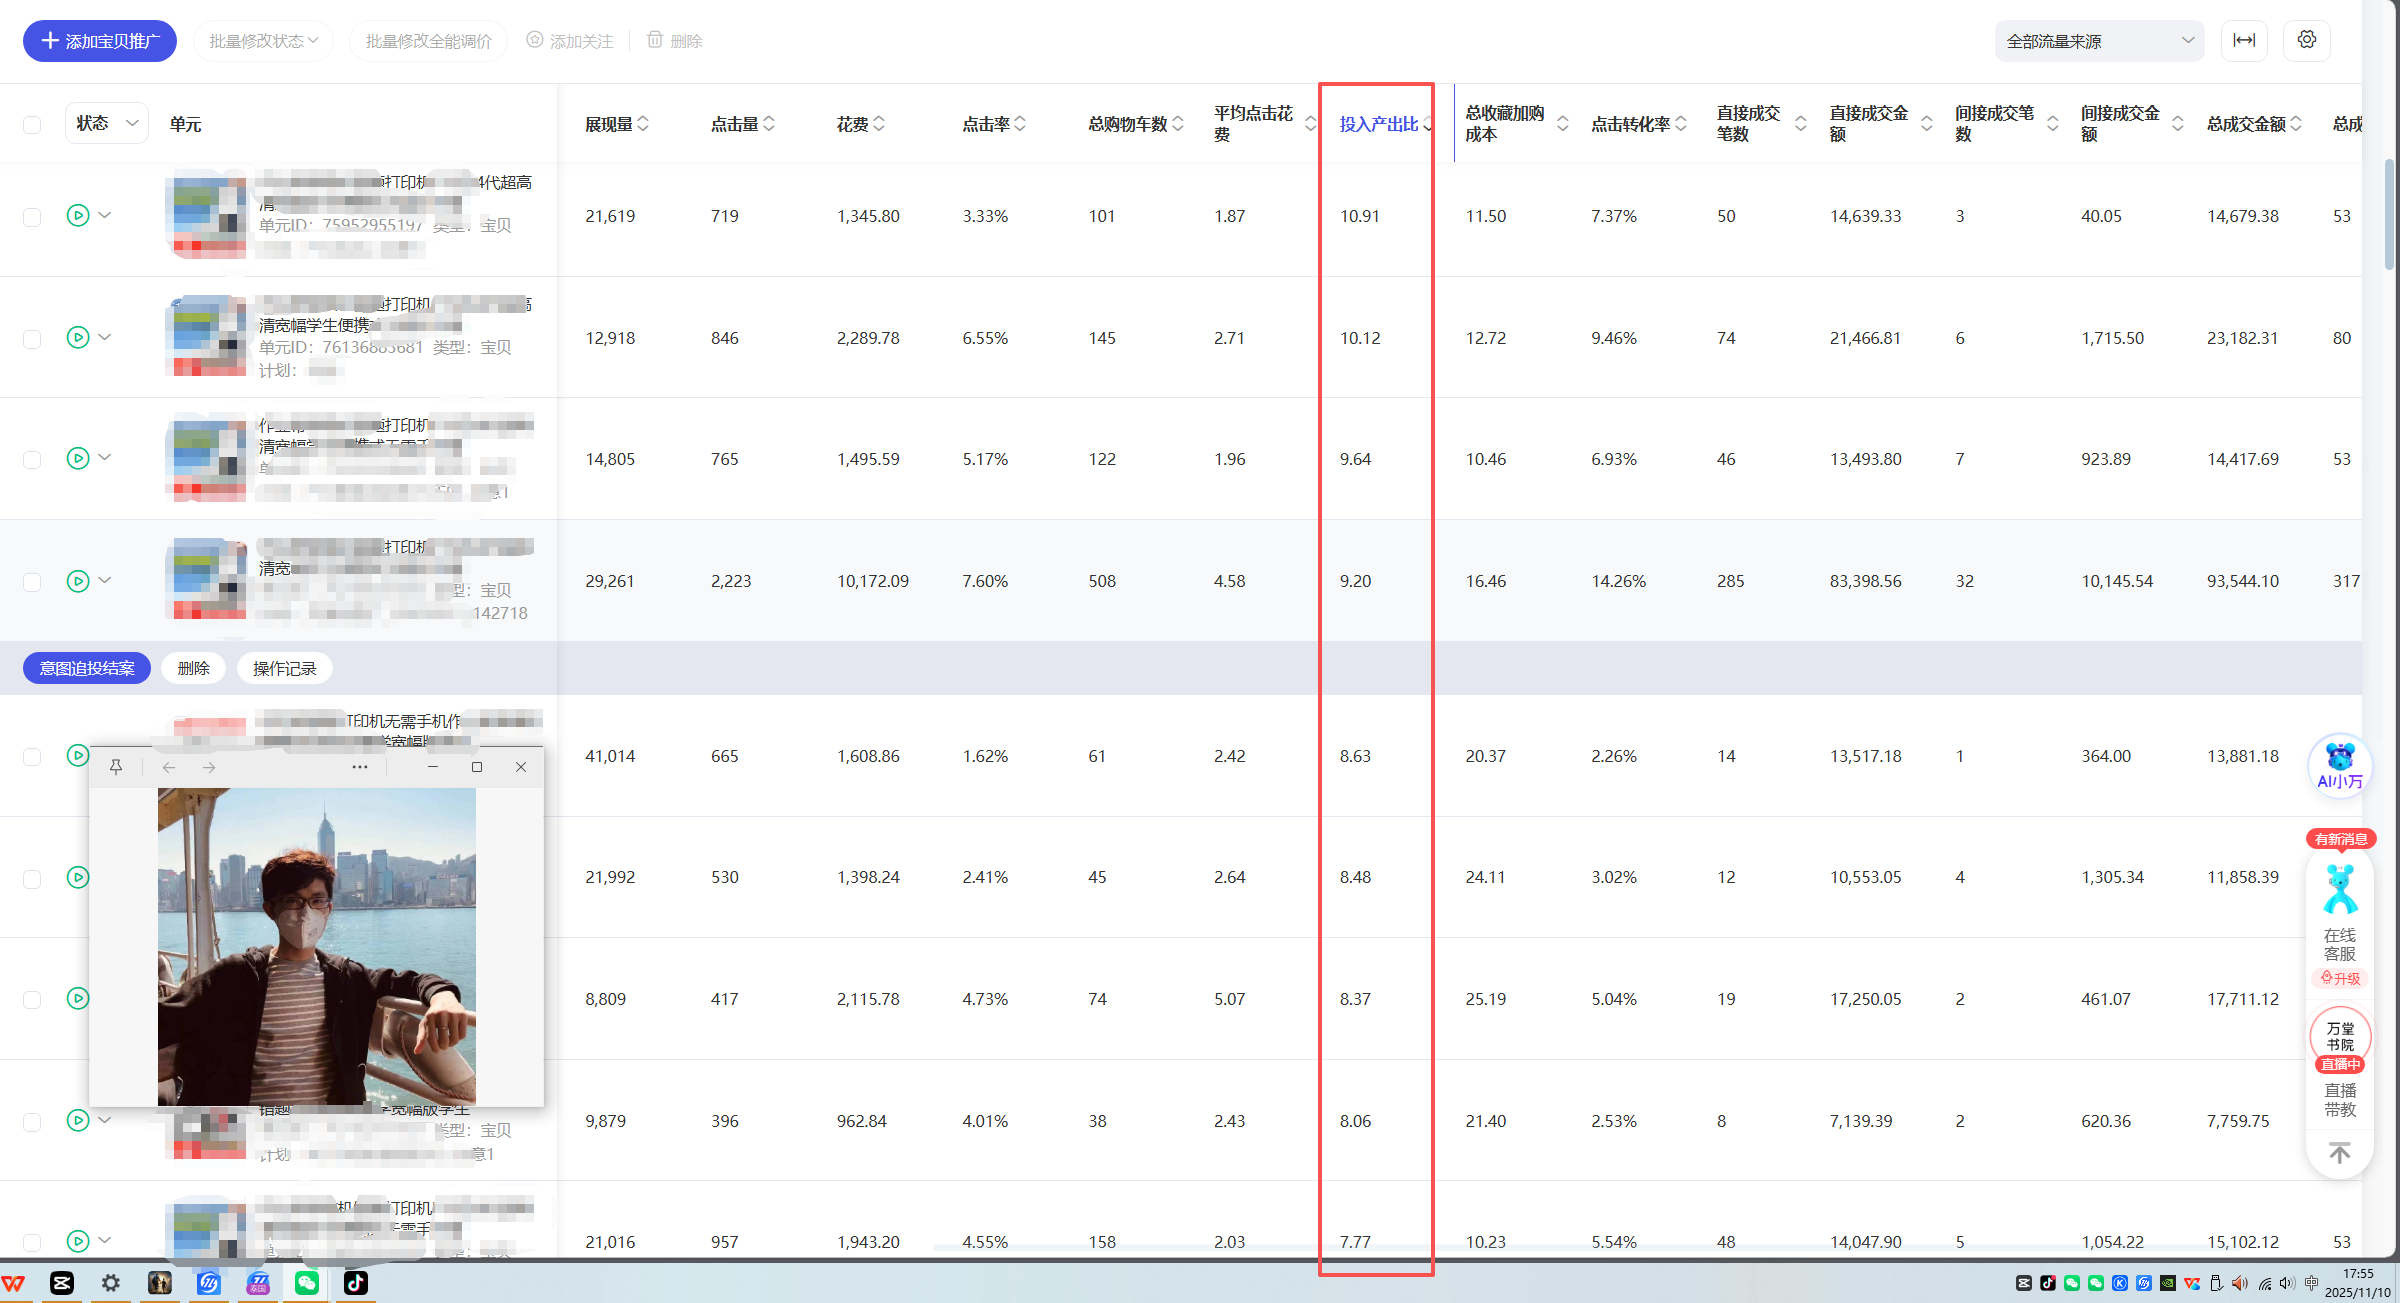Check the row with 14,805 impressions

[32, 460]
